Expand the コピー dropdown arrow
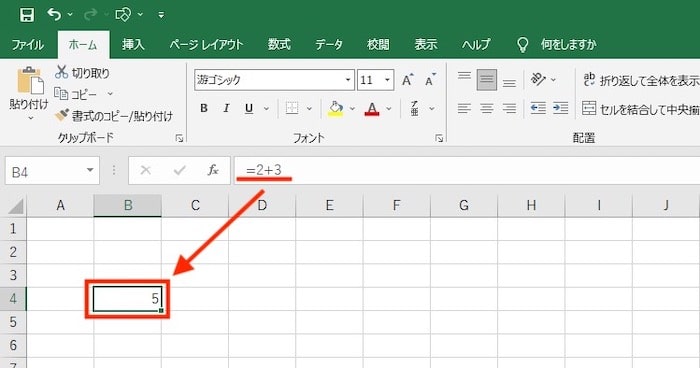Viewport: 700px width, 368px height. pos(110,94)
